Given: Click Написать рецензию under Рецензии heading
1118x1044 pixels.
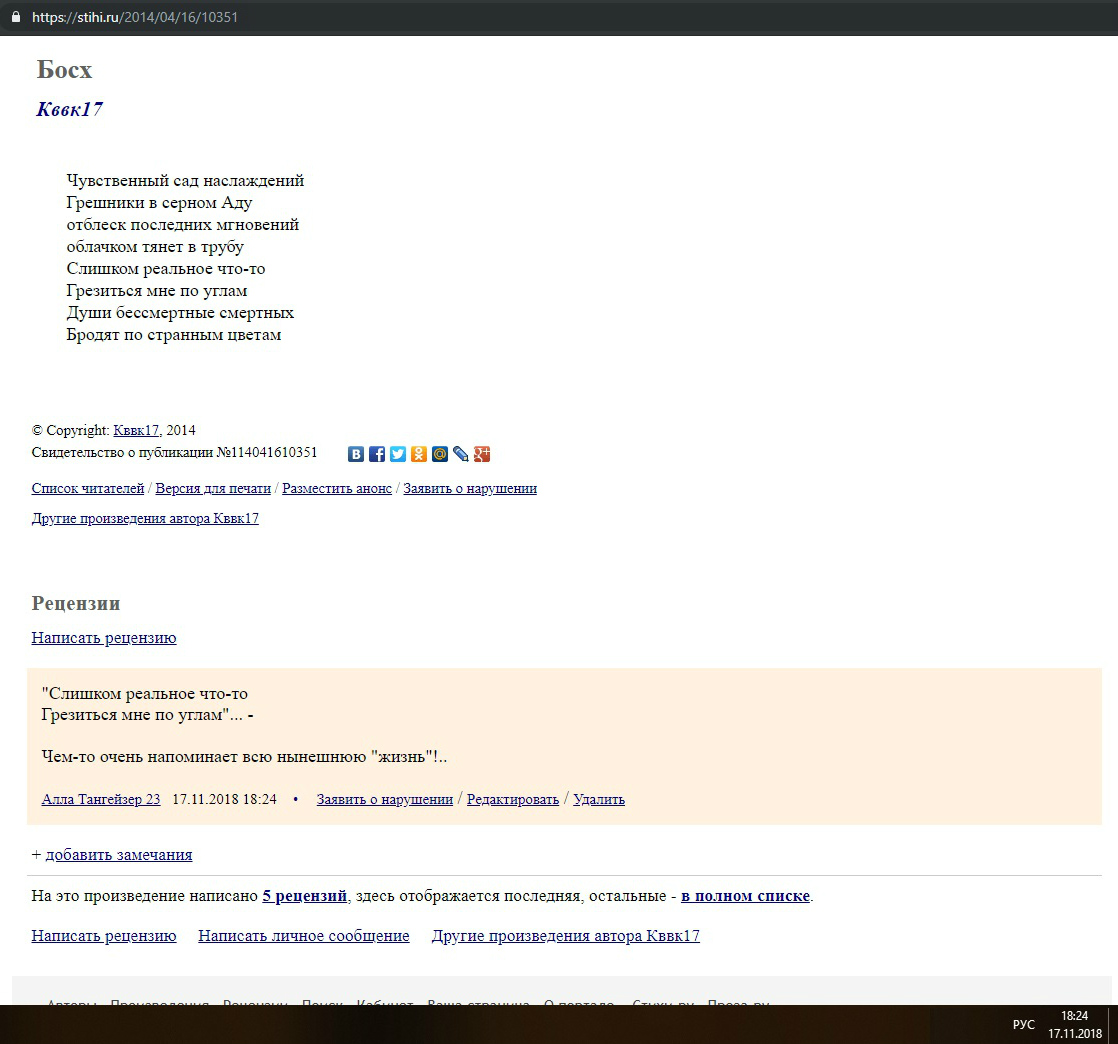Looking at the screenshot, I should click(104, 638).
